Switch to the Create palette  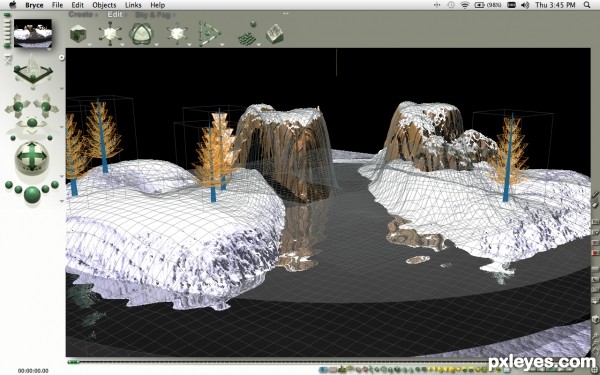coord(81,15)
